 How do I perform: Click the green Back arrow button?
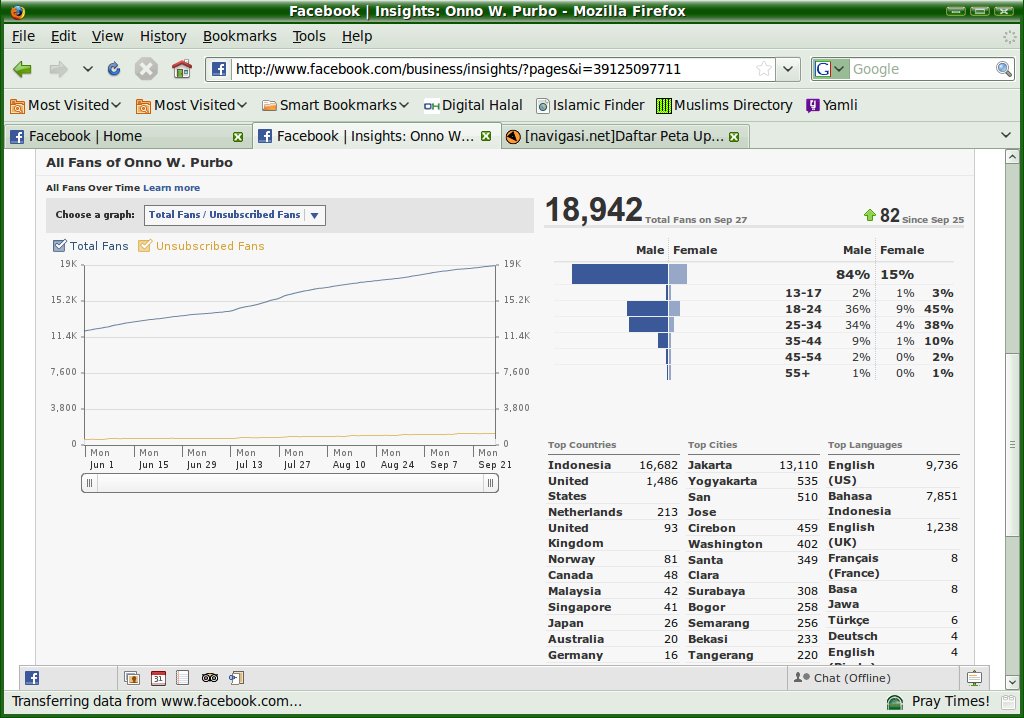22,69
